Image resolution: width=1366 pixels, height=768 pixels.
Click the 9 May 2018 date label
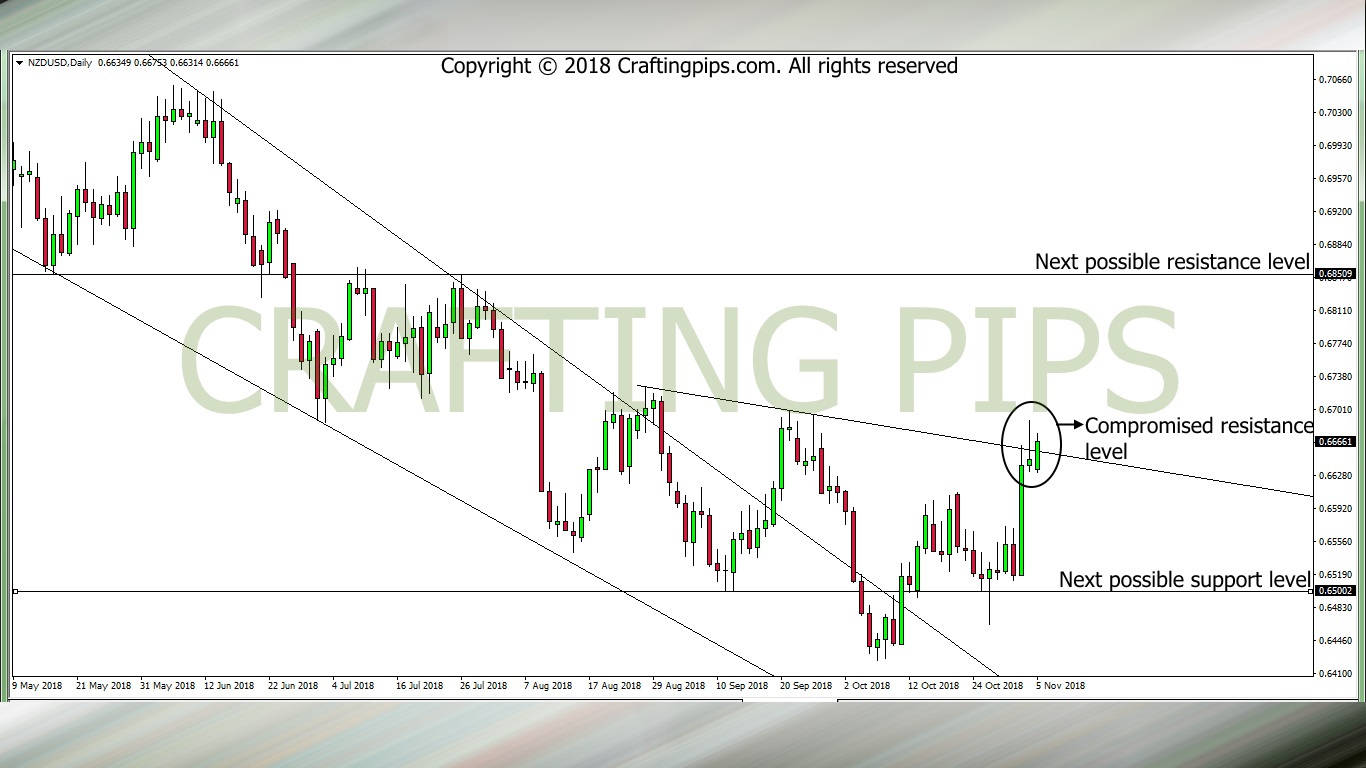tap(38, 686)
